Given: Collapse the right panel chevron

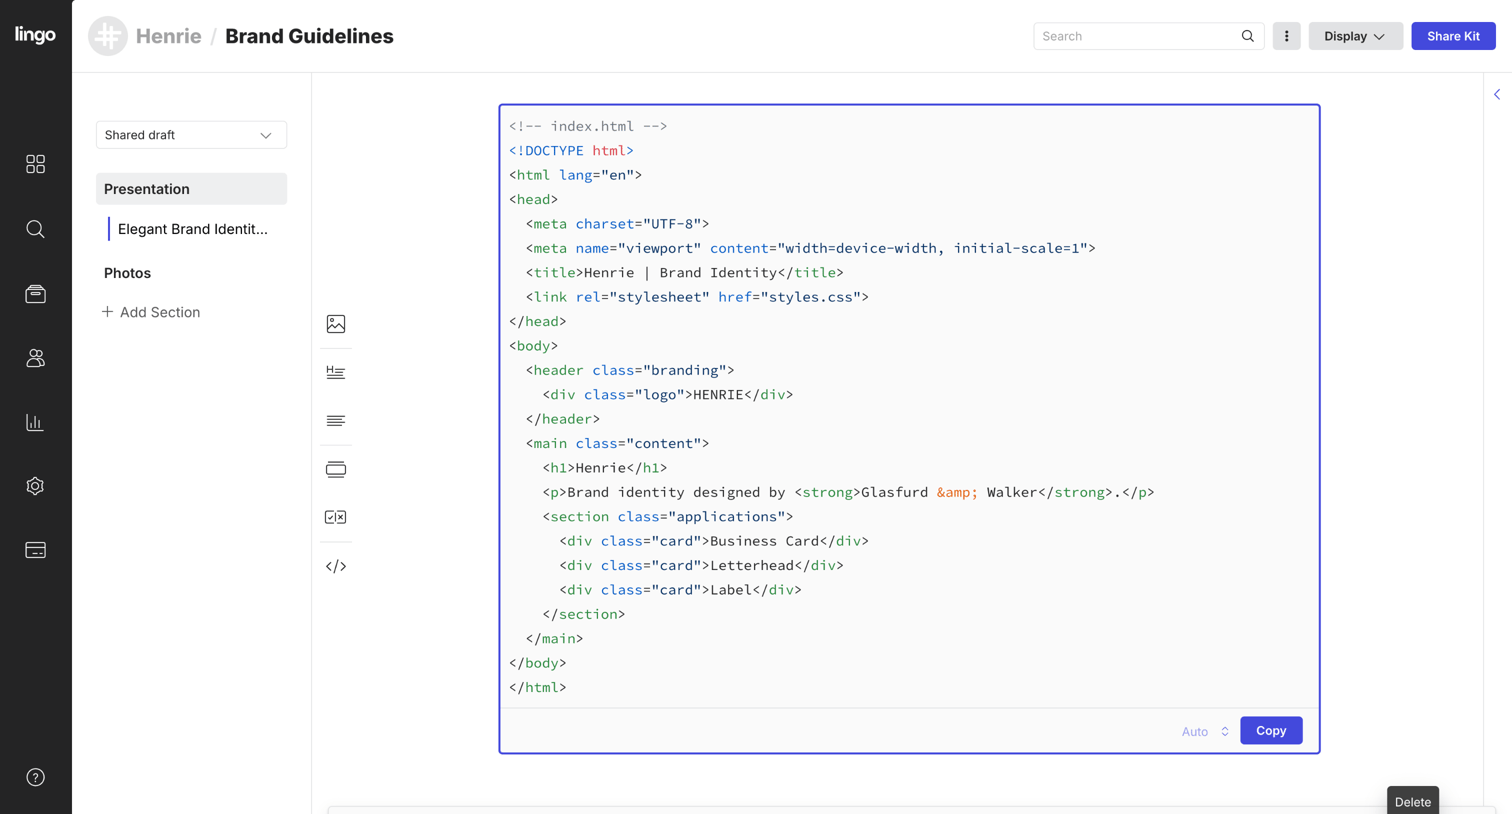Looking at the screenshot, I should coord(1497,95).
